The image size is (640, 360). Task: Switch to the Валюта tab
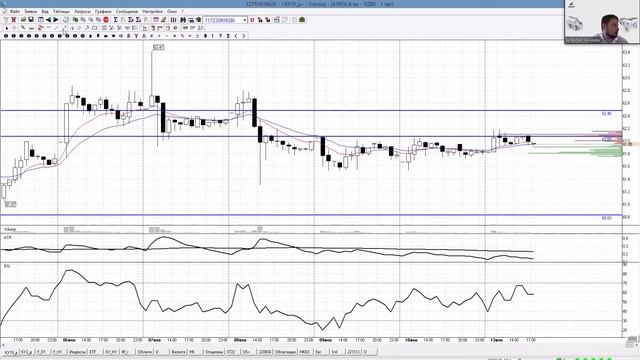pos(179,351)
